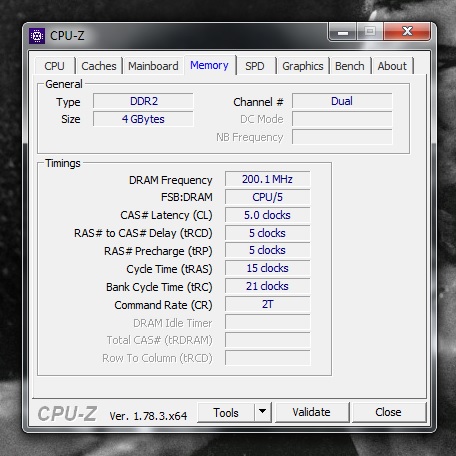
Task: Click the empty Row To Column field
Action: [267, 358]
